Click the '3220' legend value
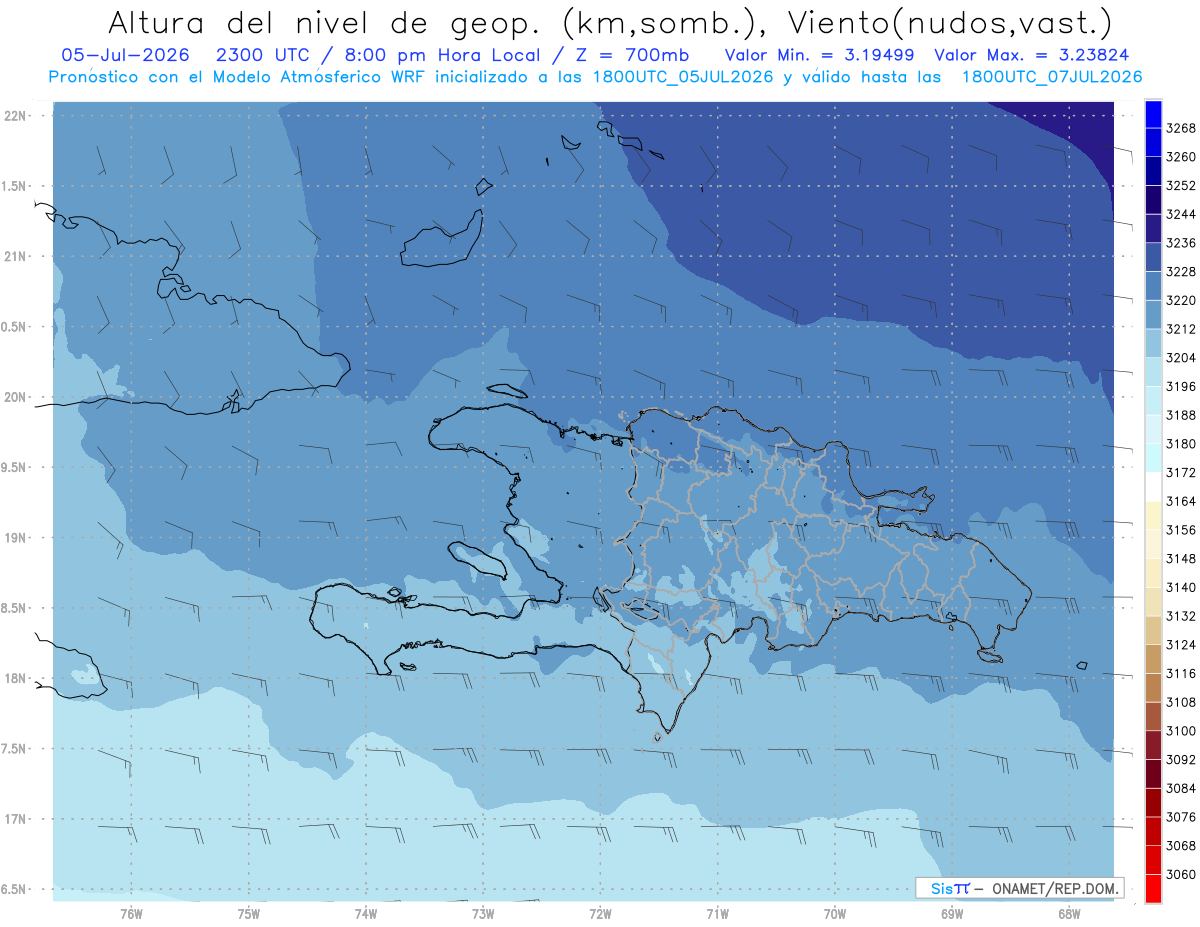1200x927 pixels. (x=1181, y=300)
